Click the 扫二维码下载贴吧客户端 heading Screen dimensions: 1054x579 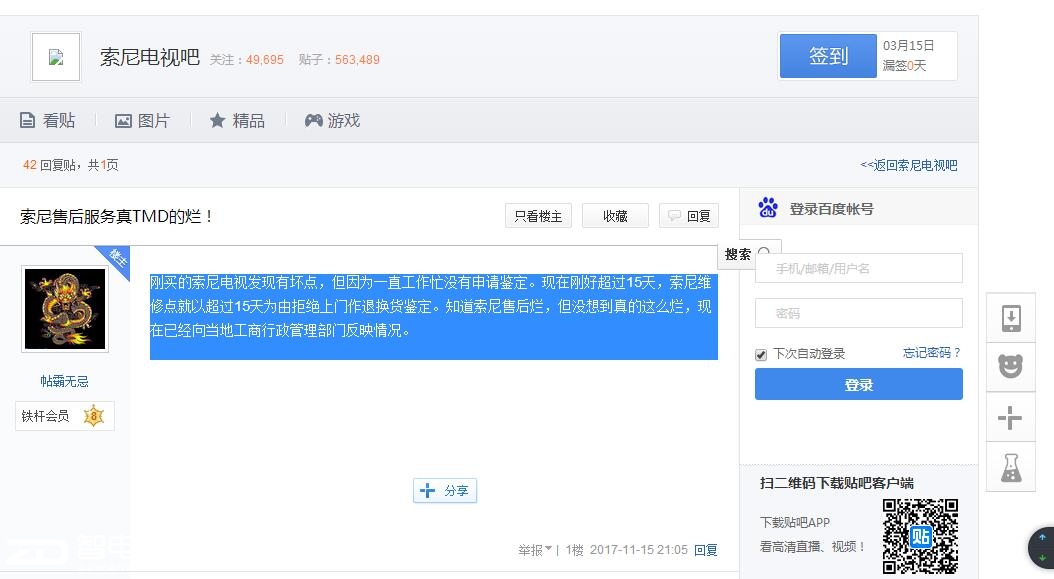(837, 483)
